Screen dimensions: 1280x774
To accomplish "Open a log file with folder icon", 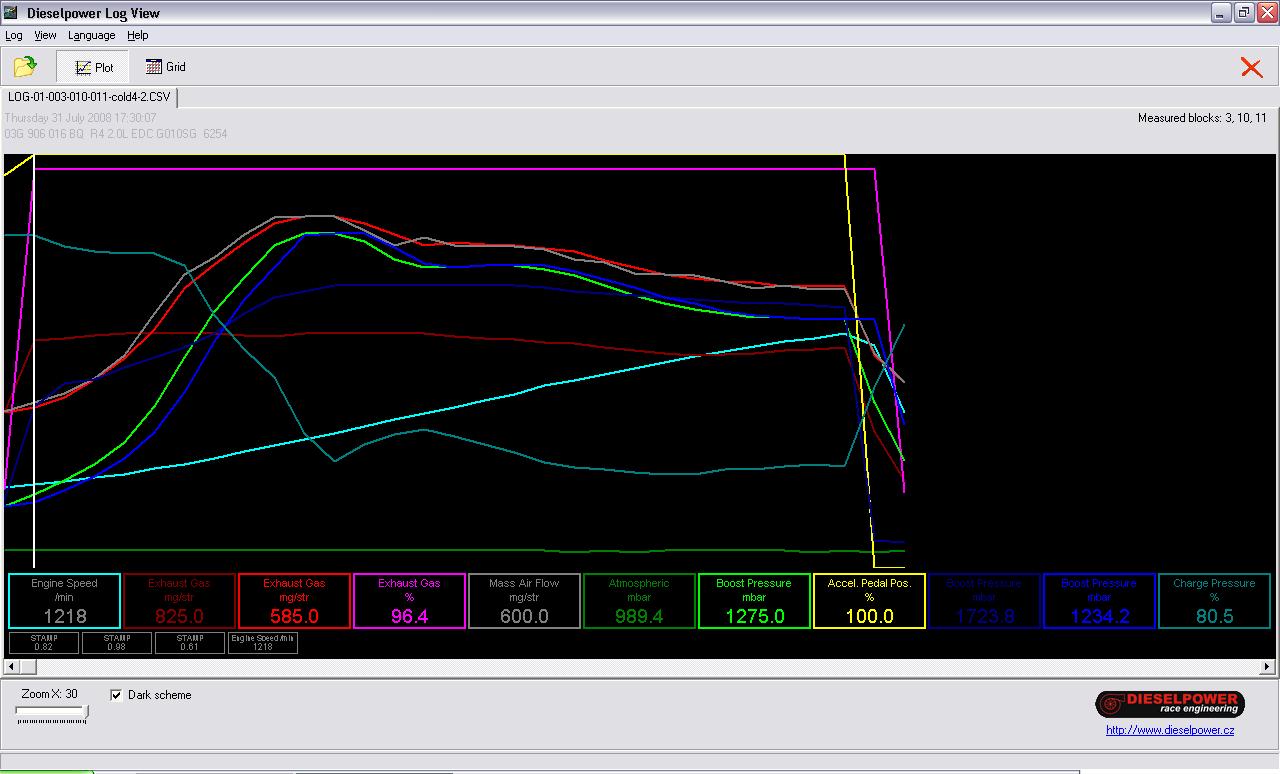I will pyautogui.click(x=25, y=67).
